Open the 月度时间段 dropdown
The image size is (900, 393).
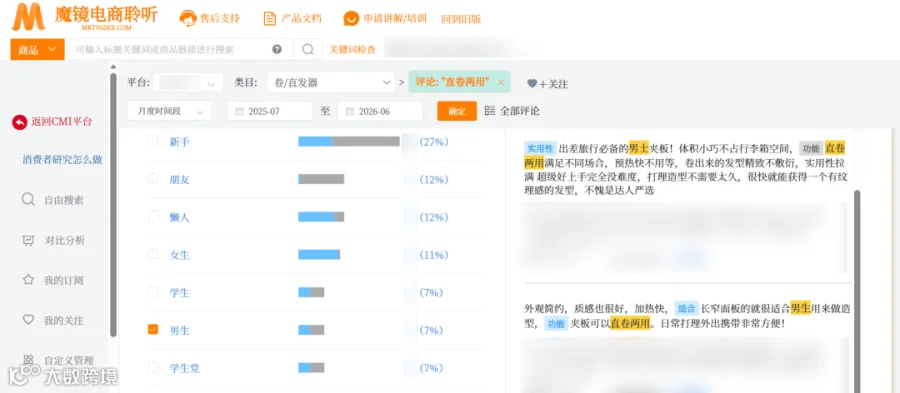pyautogui.click(x=169, y=111)
